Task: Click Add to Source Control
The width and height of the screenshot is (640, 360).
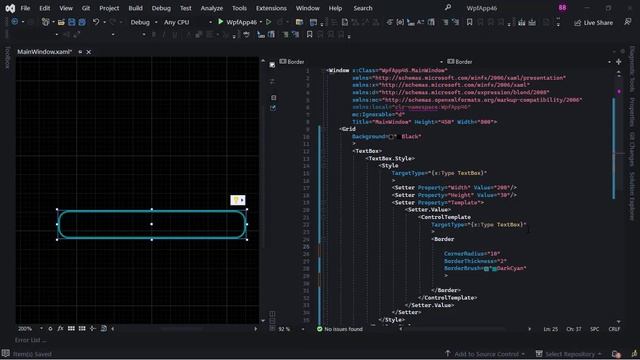Action: (485, 354)
